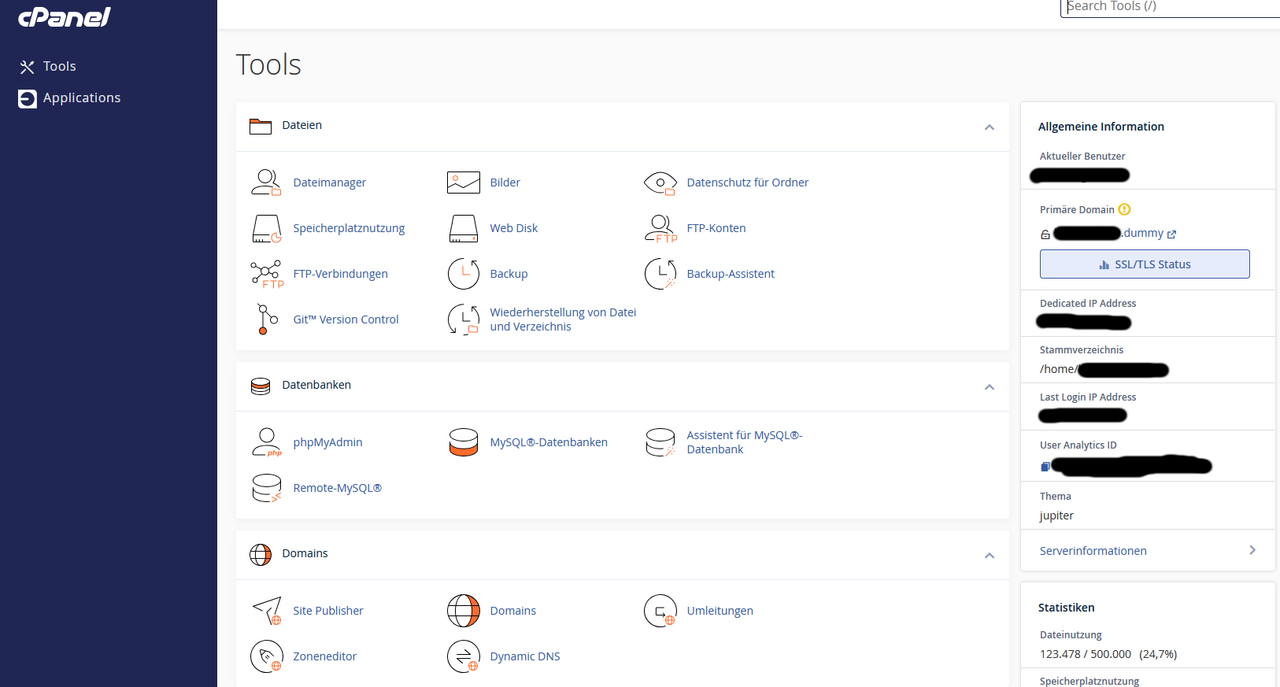Open the Dateimanager icon
This screenshot has width=1280, height=687.
click(266, 182)
